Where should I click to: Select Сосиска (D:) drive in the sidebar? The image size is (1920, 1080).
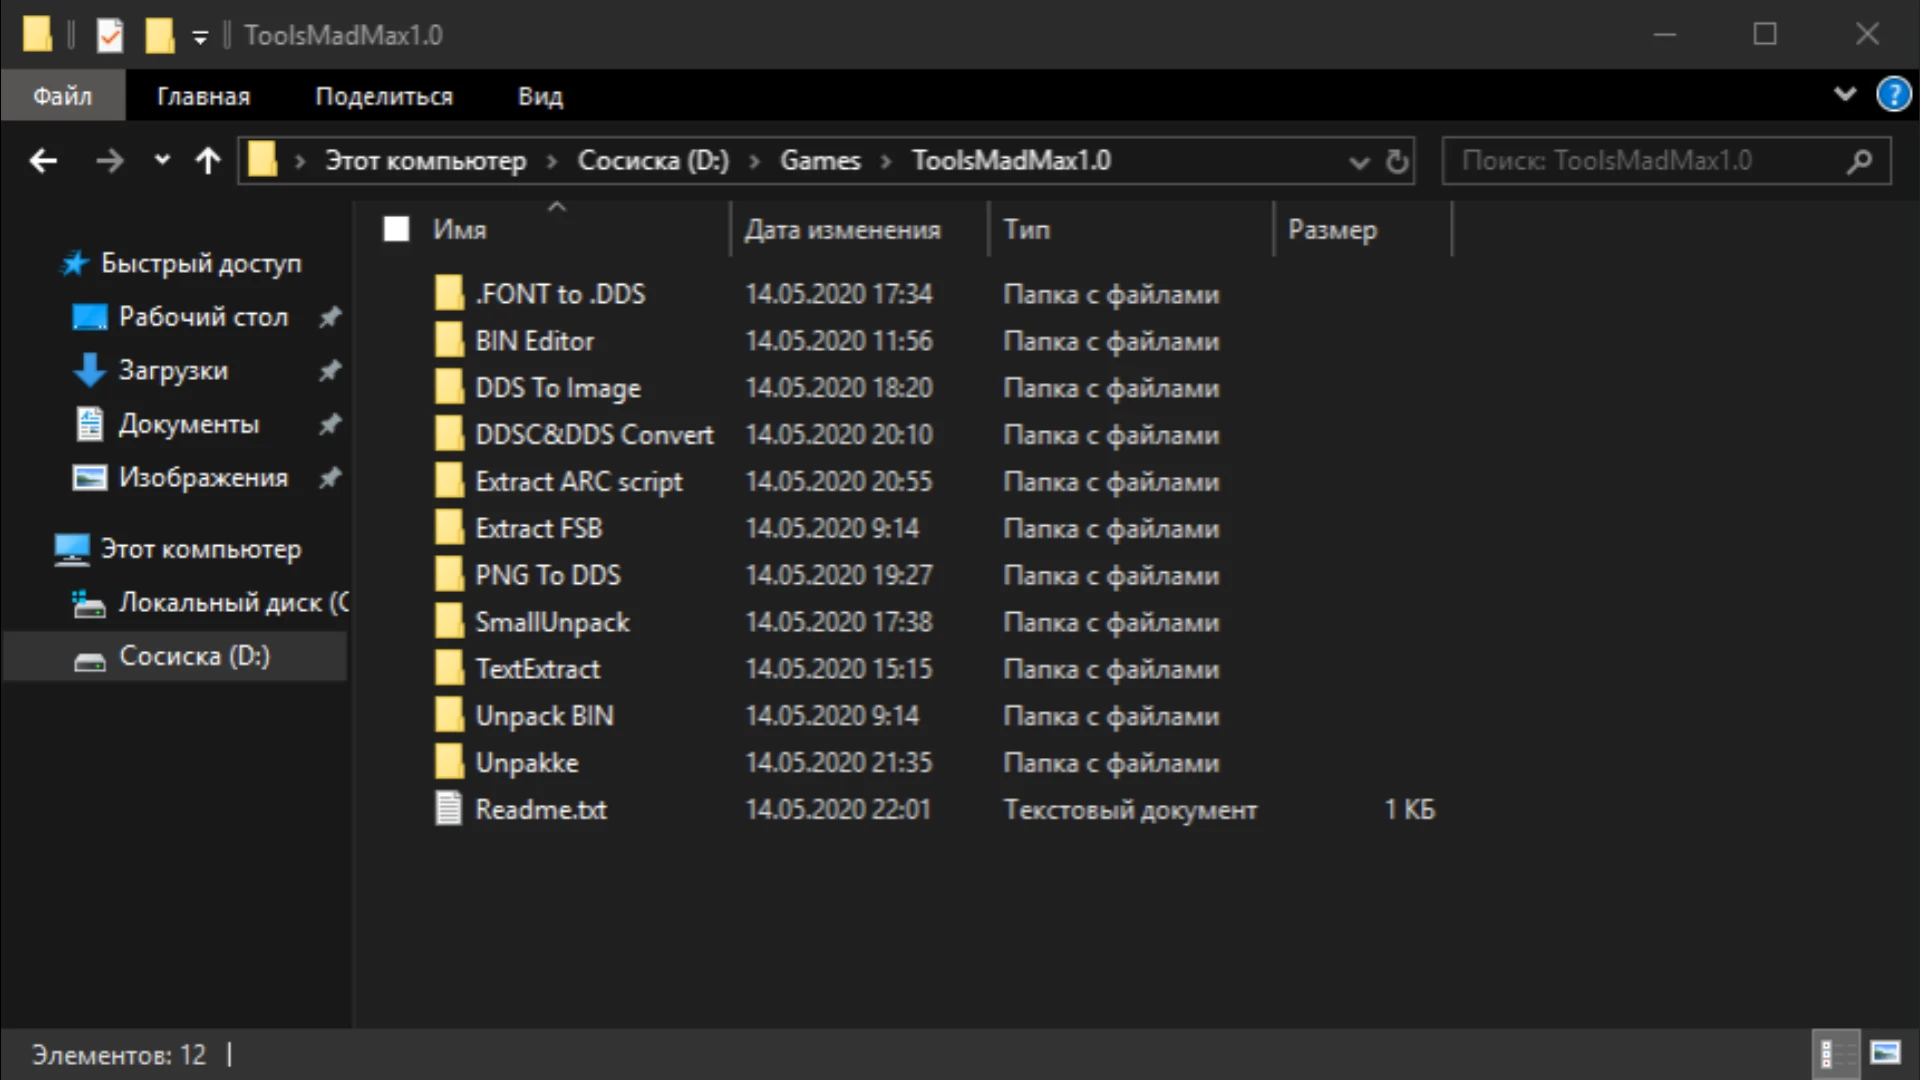[194, 656]
